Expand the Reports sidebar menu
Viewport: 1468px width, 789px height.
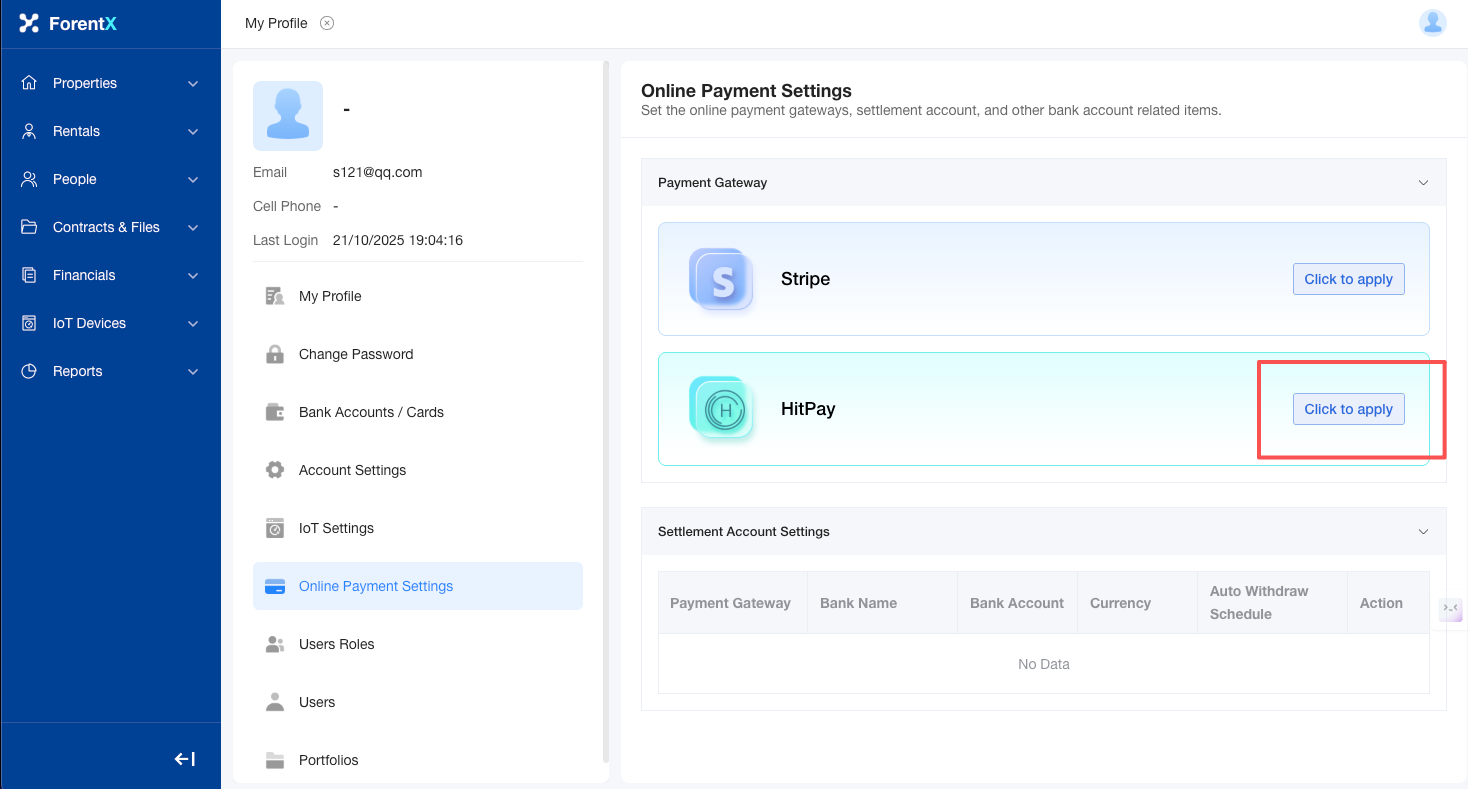[x=110, y=371]
